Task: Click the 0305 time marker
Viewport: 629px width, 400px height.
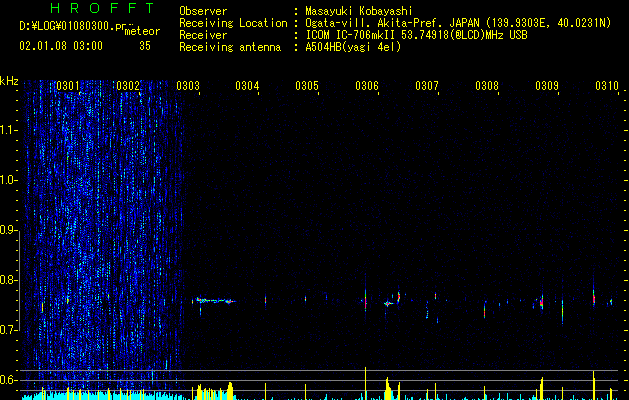Action: (x=307, y=86)
